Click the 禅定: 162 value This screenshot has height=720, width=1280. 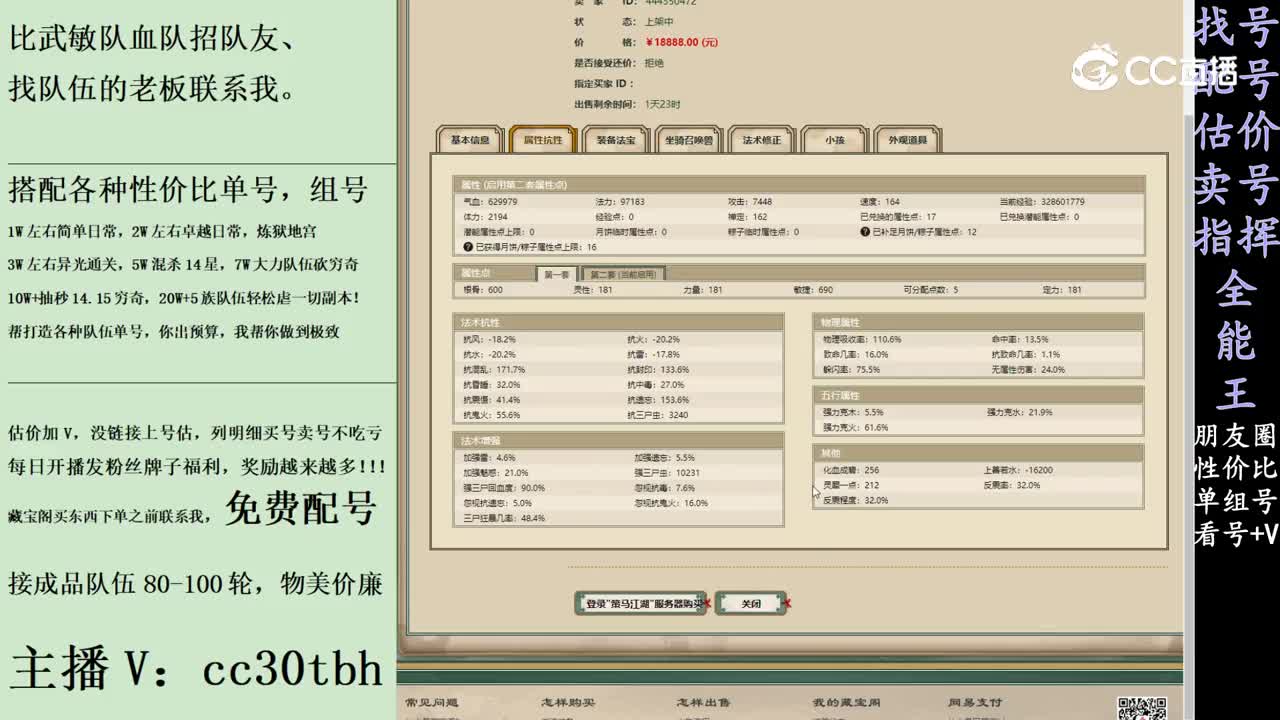coord(748,217)
